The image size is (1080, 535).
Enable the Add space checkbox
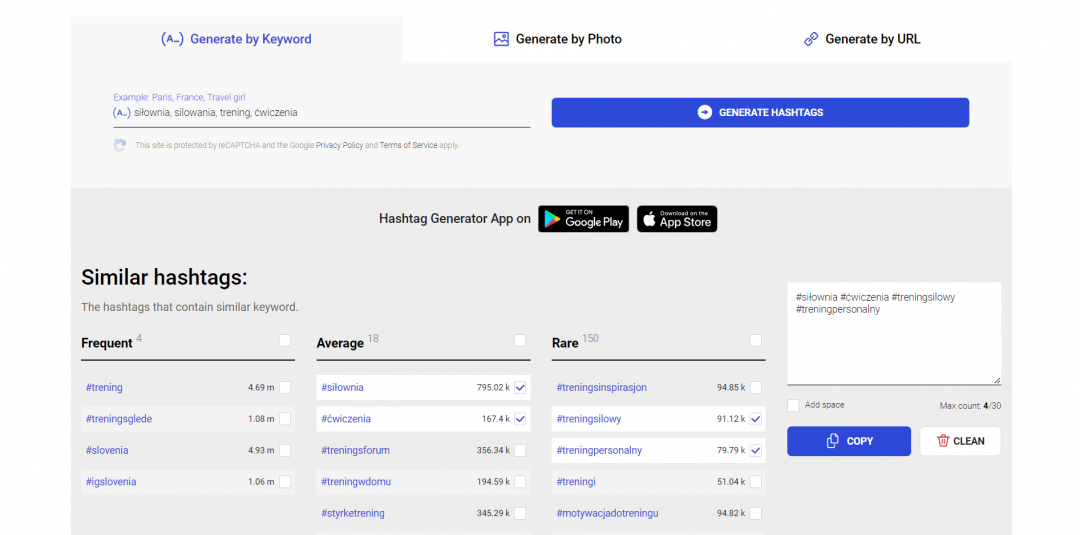tap(793, 405)
